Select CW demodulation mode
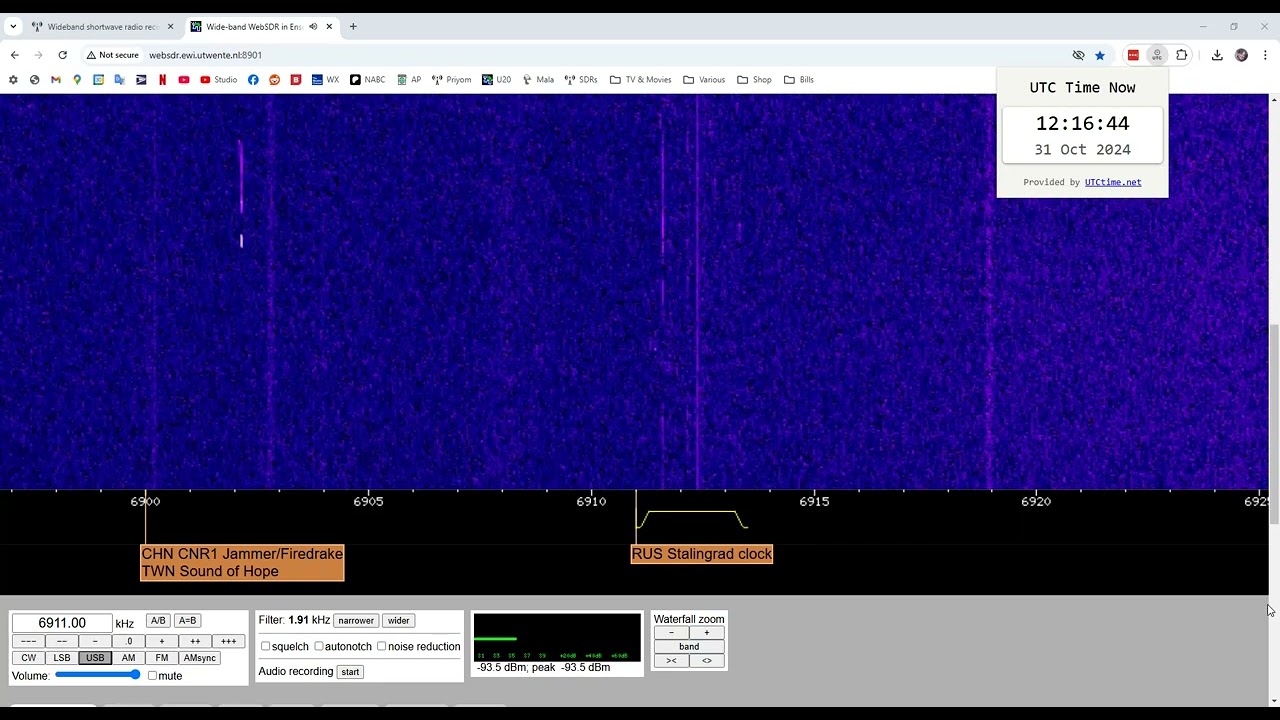 point(28,658)
